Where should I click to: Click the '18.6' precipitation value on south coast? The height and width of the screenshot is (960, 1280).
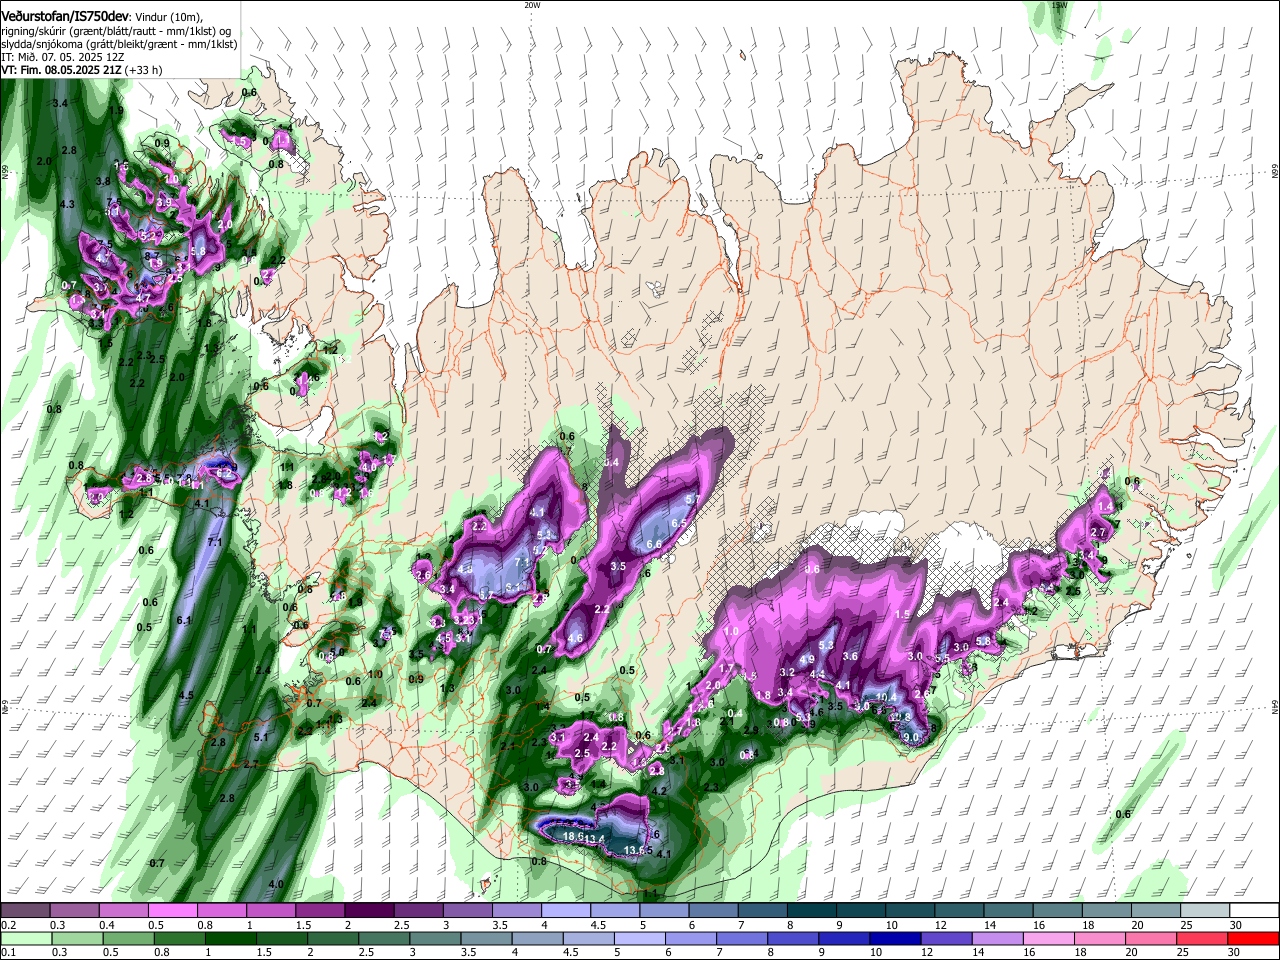573,836
